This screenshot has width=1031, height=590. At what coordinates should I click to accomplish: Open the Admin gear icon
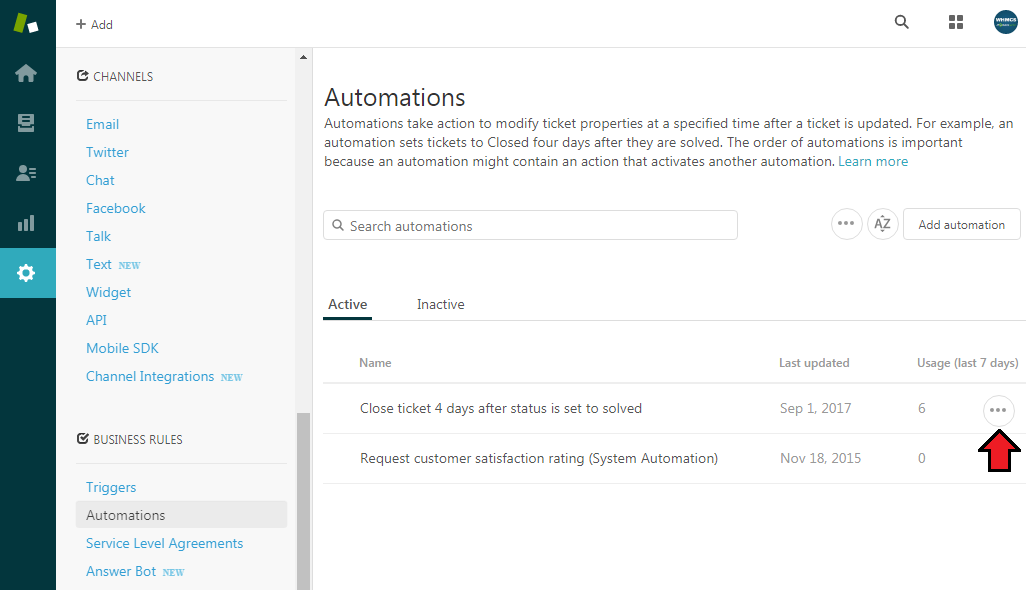[x=26, y=273]
